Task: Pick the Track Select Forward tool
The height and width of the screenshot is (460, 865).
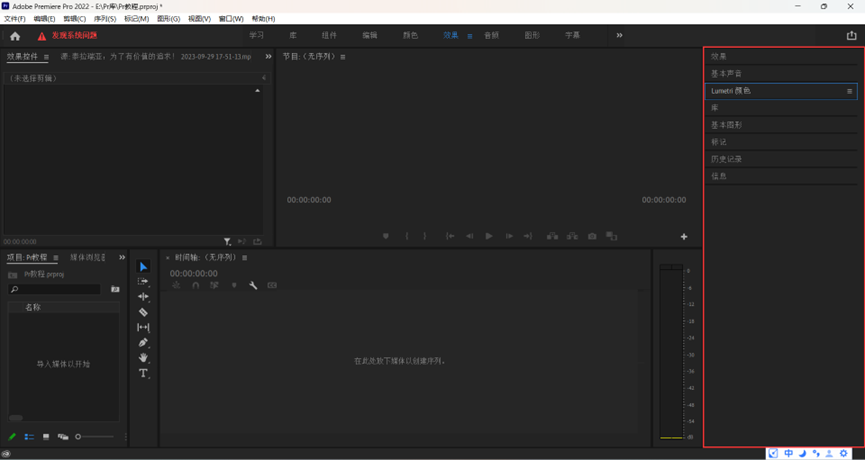Action: click(x=143, y=282)
